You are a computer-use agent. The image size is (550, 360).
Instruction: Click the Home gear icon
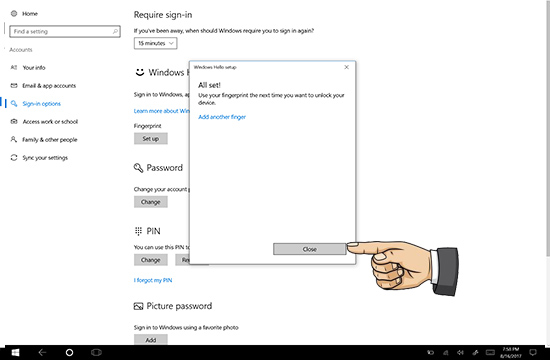[14, 14]
